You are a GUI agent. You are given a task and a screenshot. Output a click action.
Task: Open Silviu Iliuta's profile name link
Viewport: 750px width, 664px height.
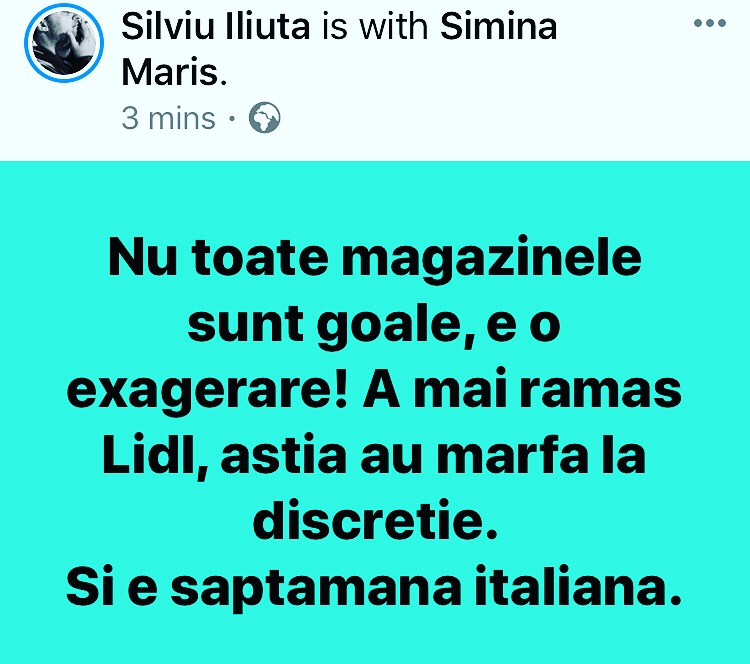pos(216,26)
